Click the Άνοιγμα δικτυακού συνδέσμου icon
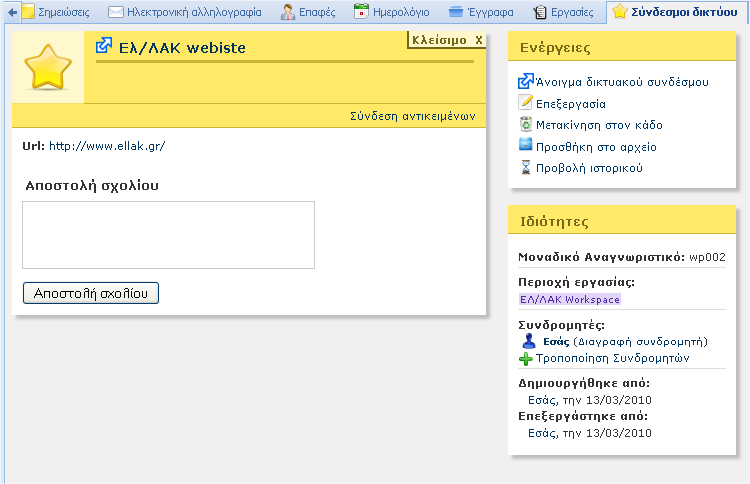Image resolution: width=750 pixels, height=484 pixels. coord(526,81)
